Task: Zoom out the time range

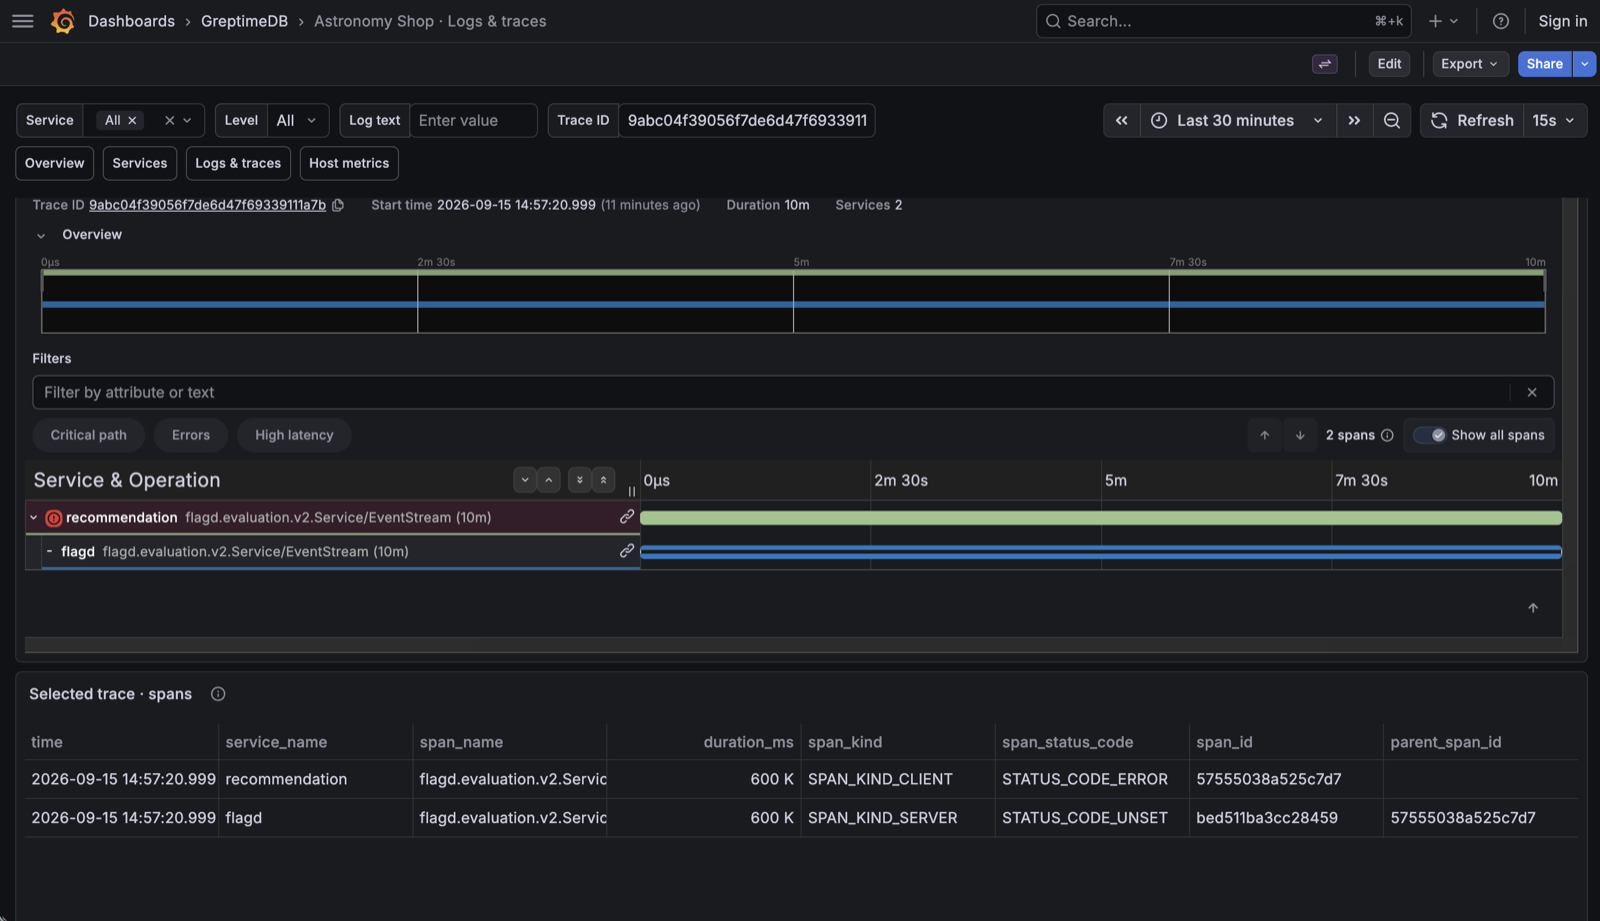Action: 1391,120
